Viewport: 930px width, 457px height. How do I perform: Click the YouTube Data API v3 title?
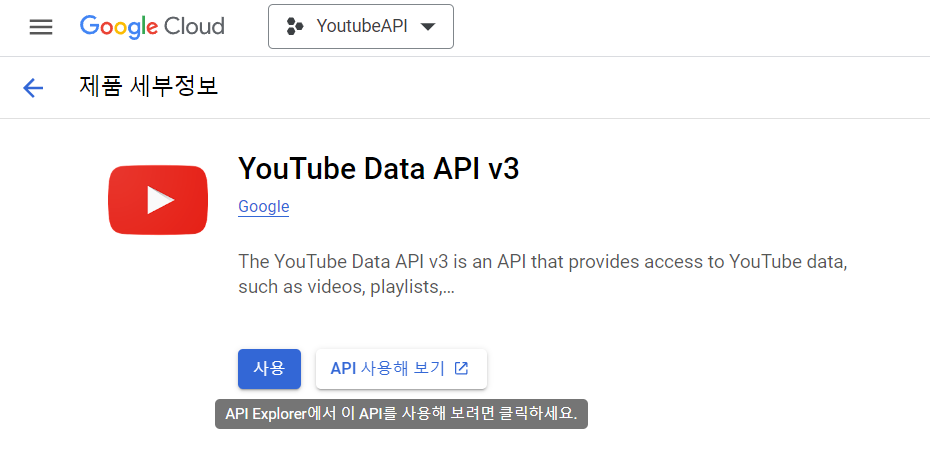coord(378,169)
